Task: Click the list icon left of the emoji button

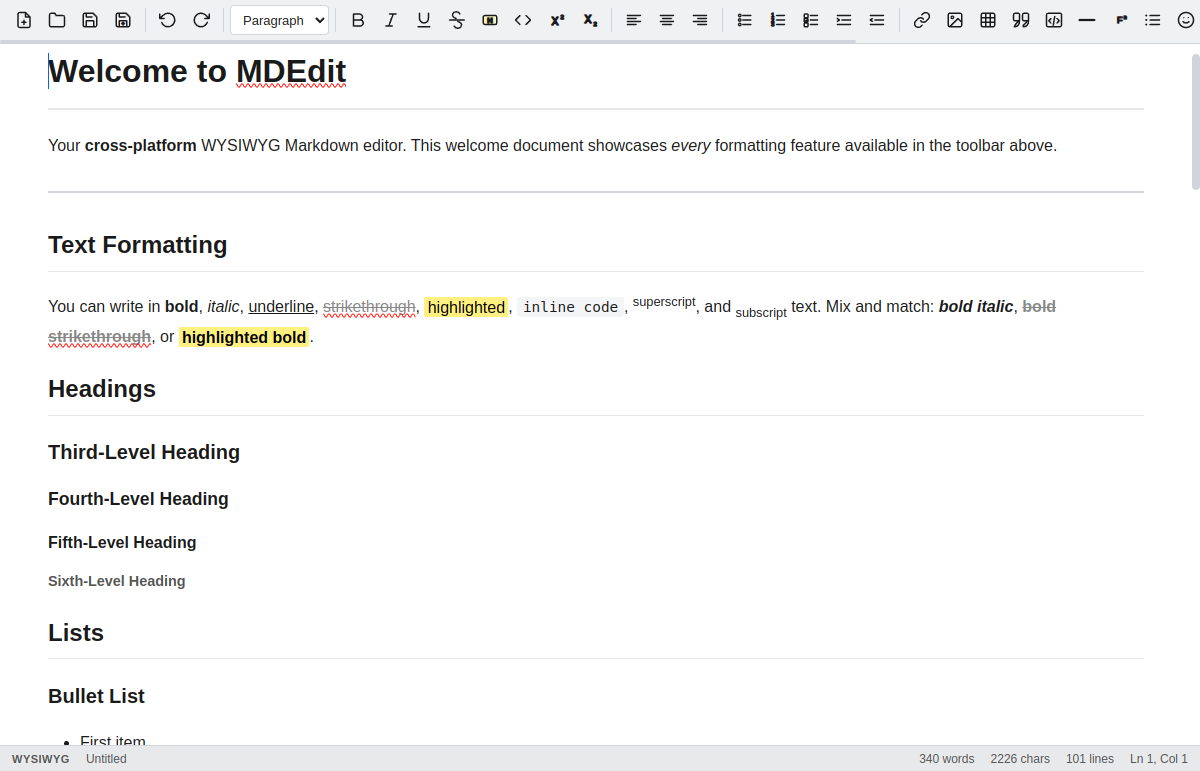Action: (x=1153, y=20)
